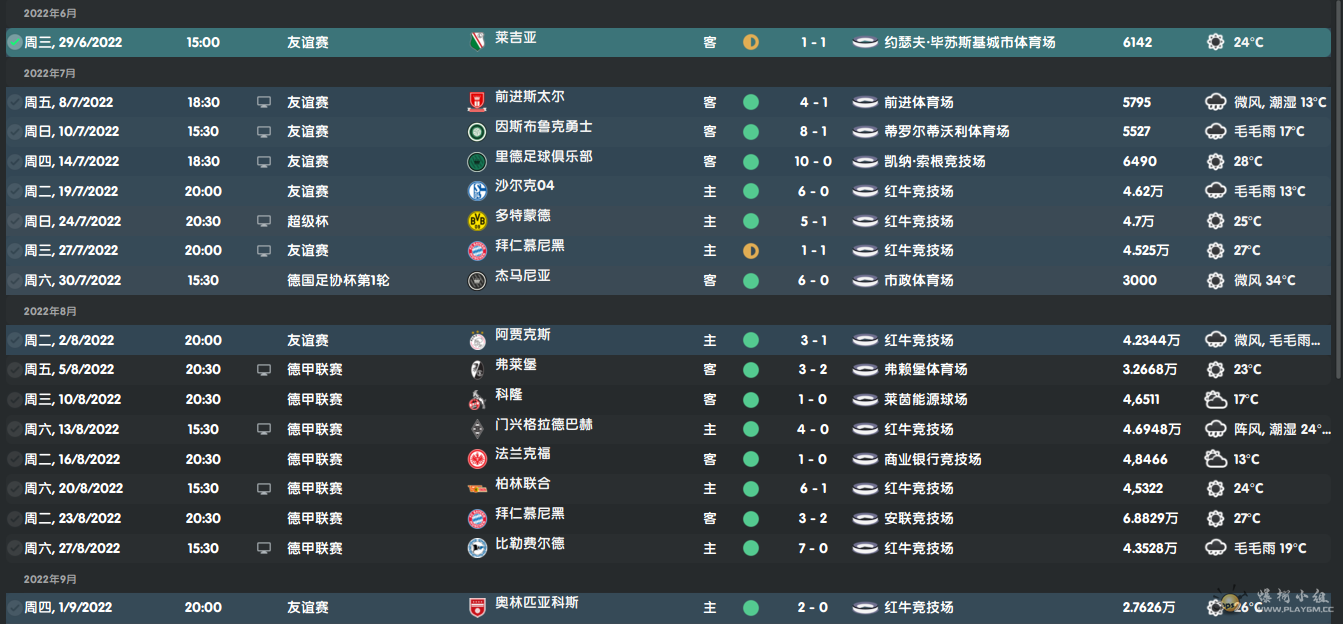1343x624 pixels.
Task: Click weather icon for the 29/6/2022 match
Action: [1215, 42]
